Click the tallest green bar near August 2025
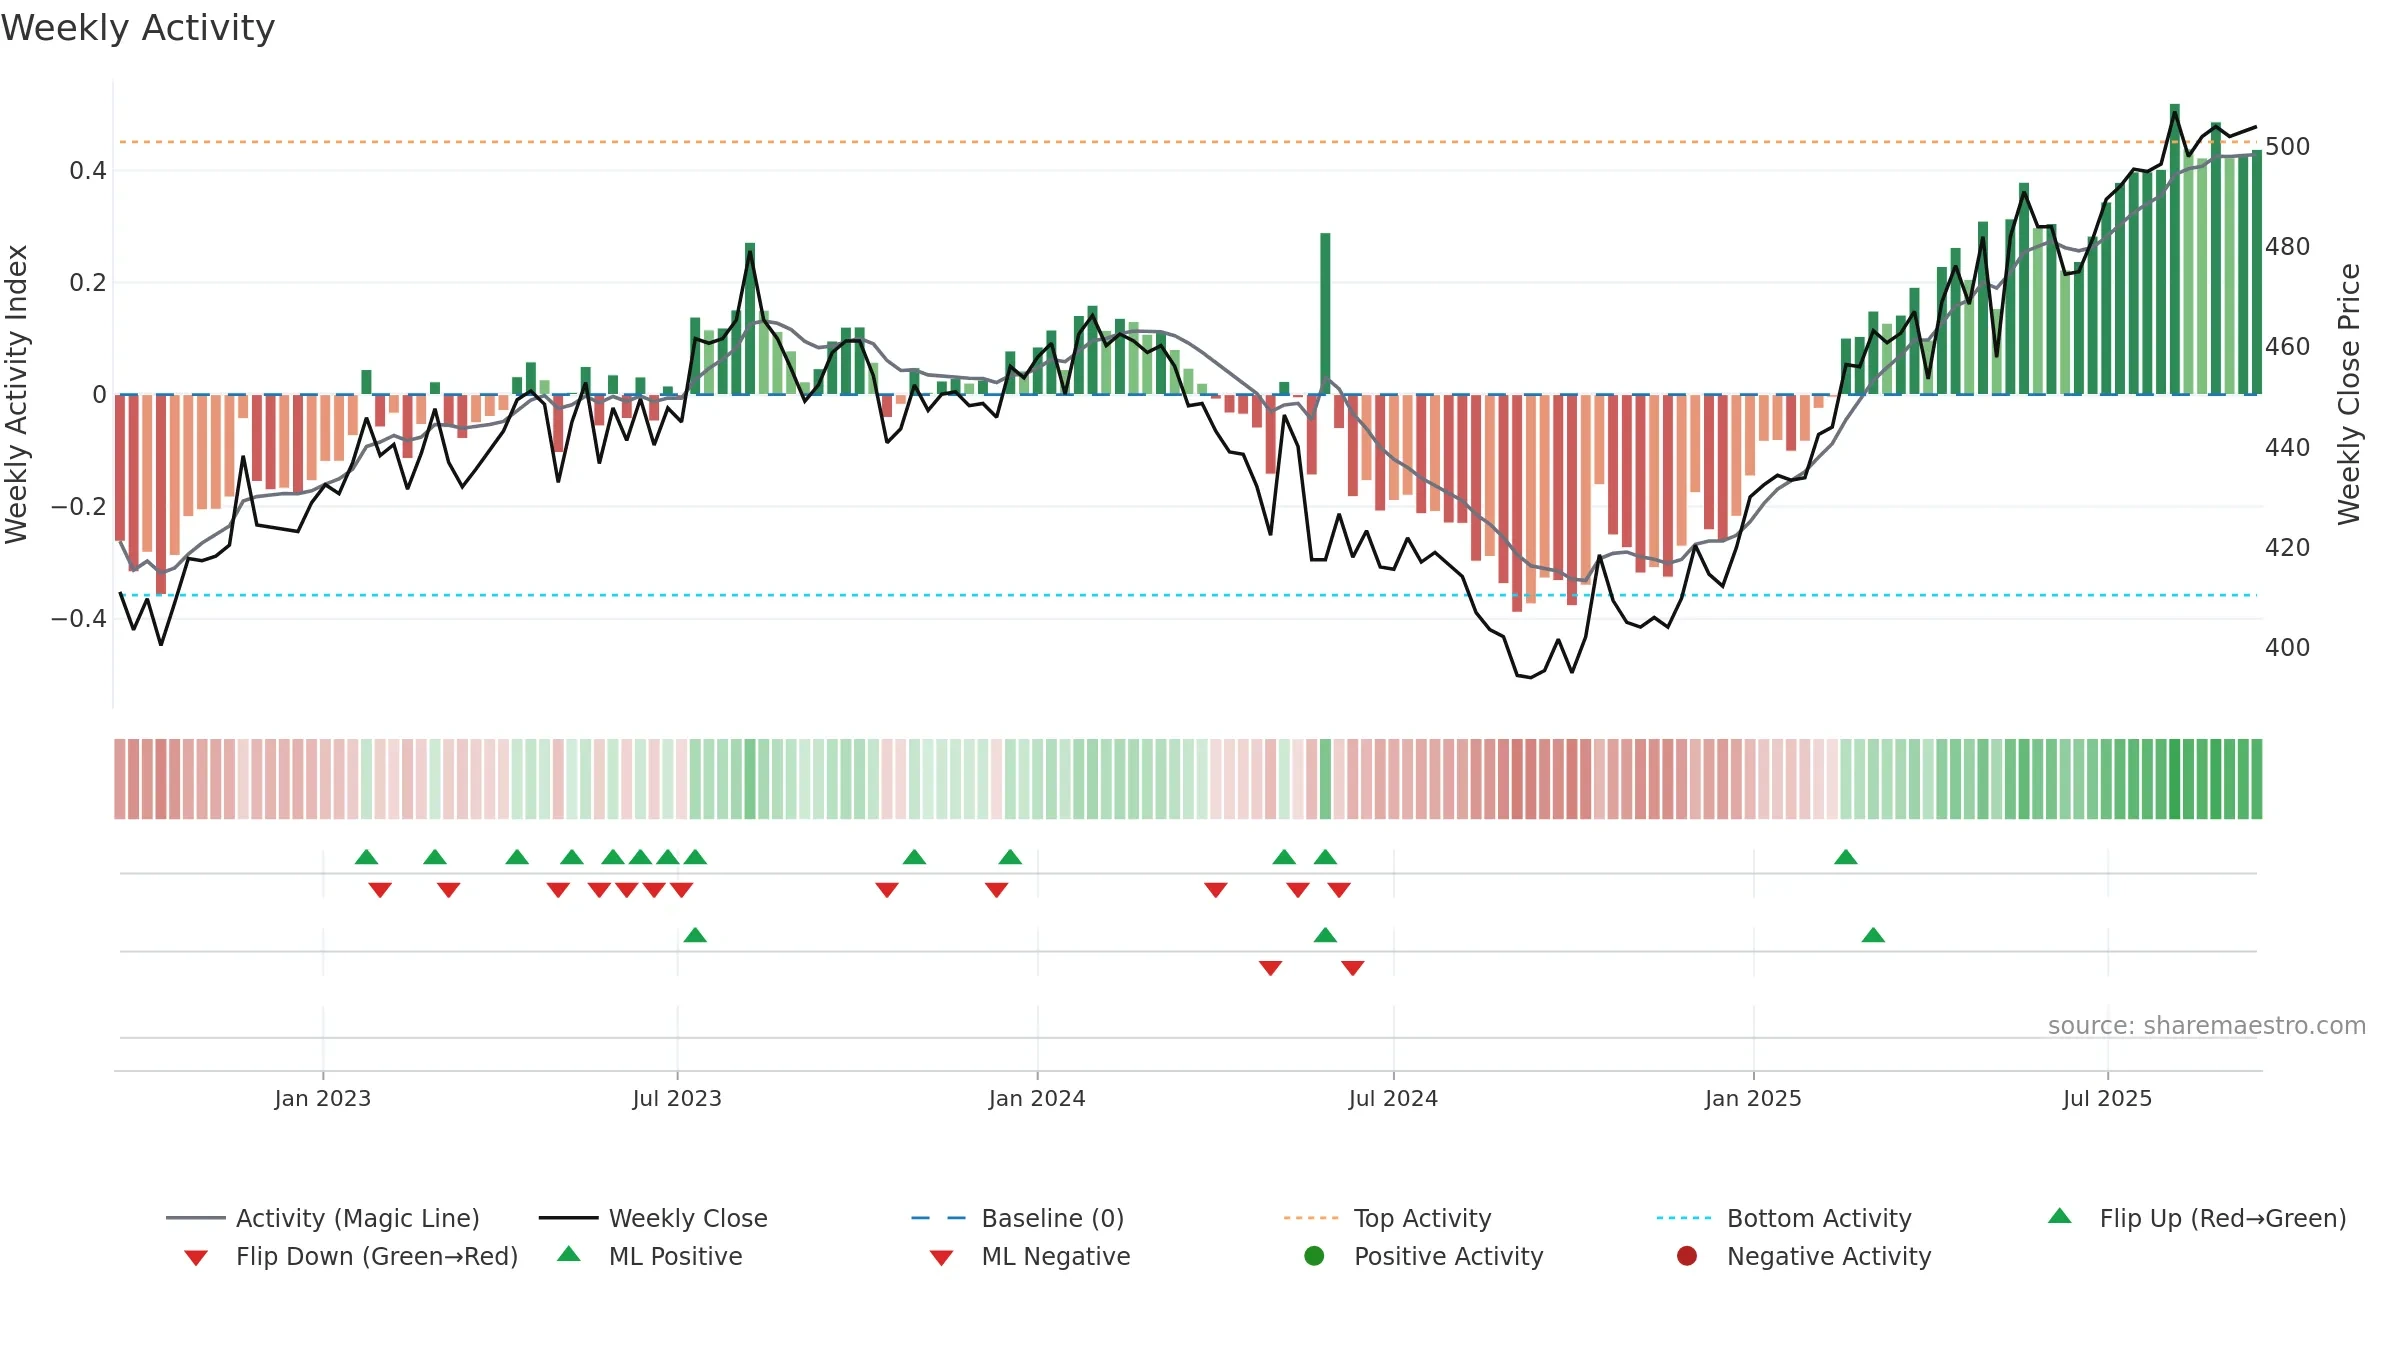2400x1350 pixels. coord(2175,249)
